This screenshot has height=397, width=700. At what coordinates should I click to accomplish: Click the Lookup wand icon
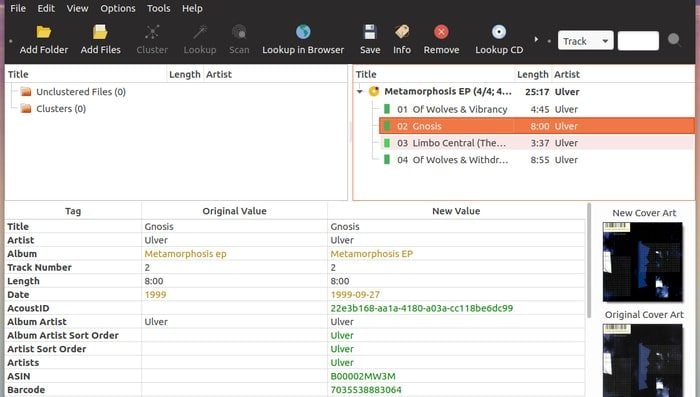click(x=200, y=32)
